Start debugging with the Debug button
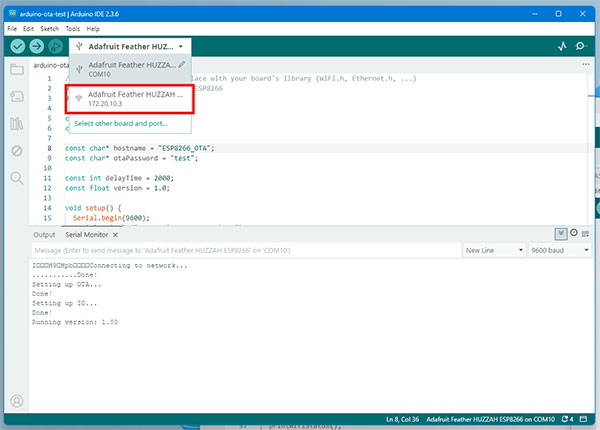The width and height of the screenshot is (600, 430). coord(56,46)
